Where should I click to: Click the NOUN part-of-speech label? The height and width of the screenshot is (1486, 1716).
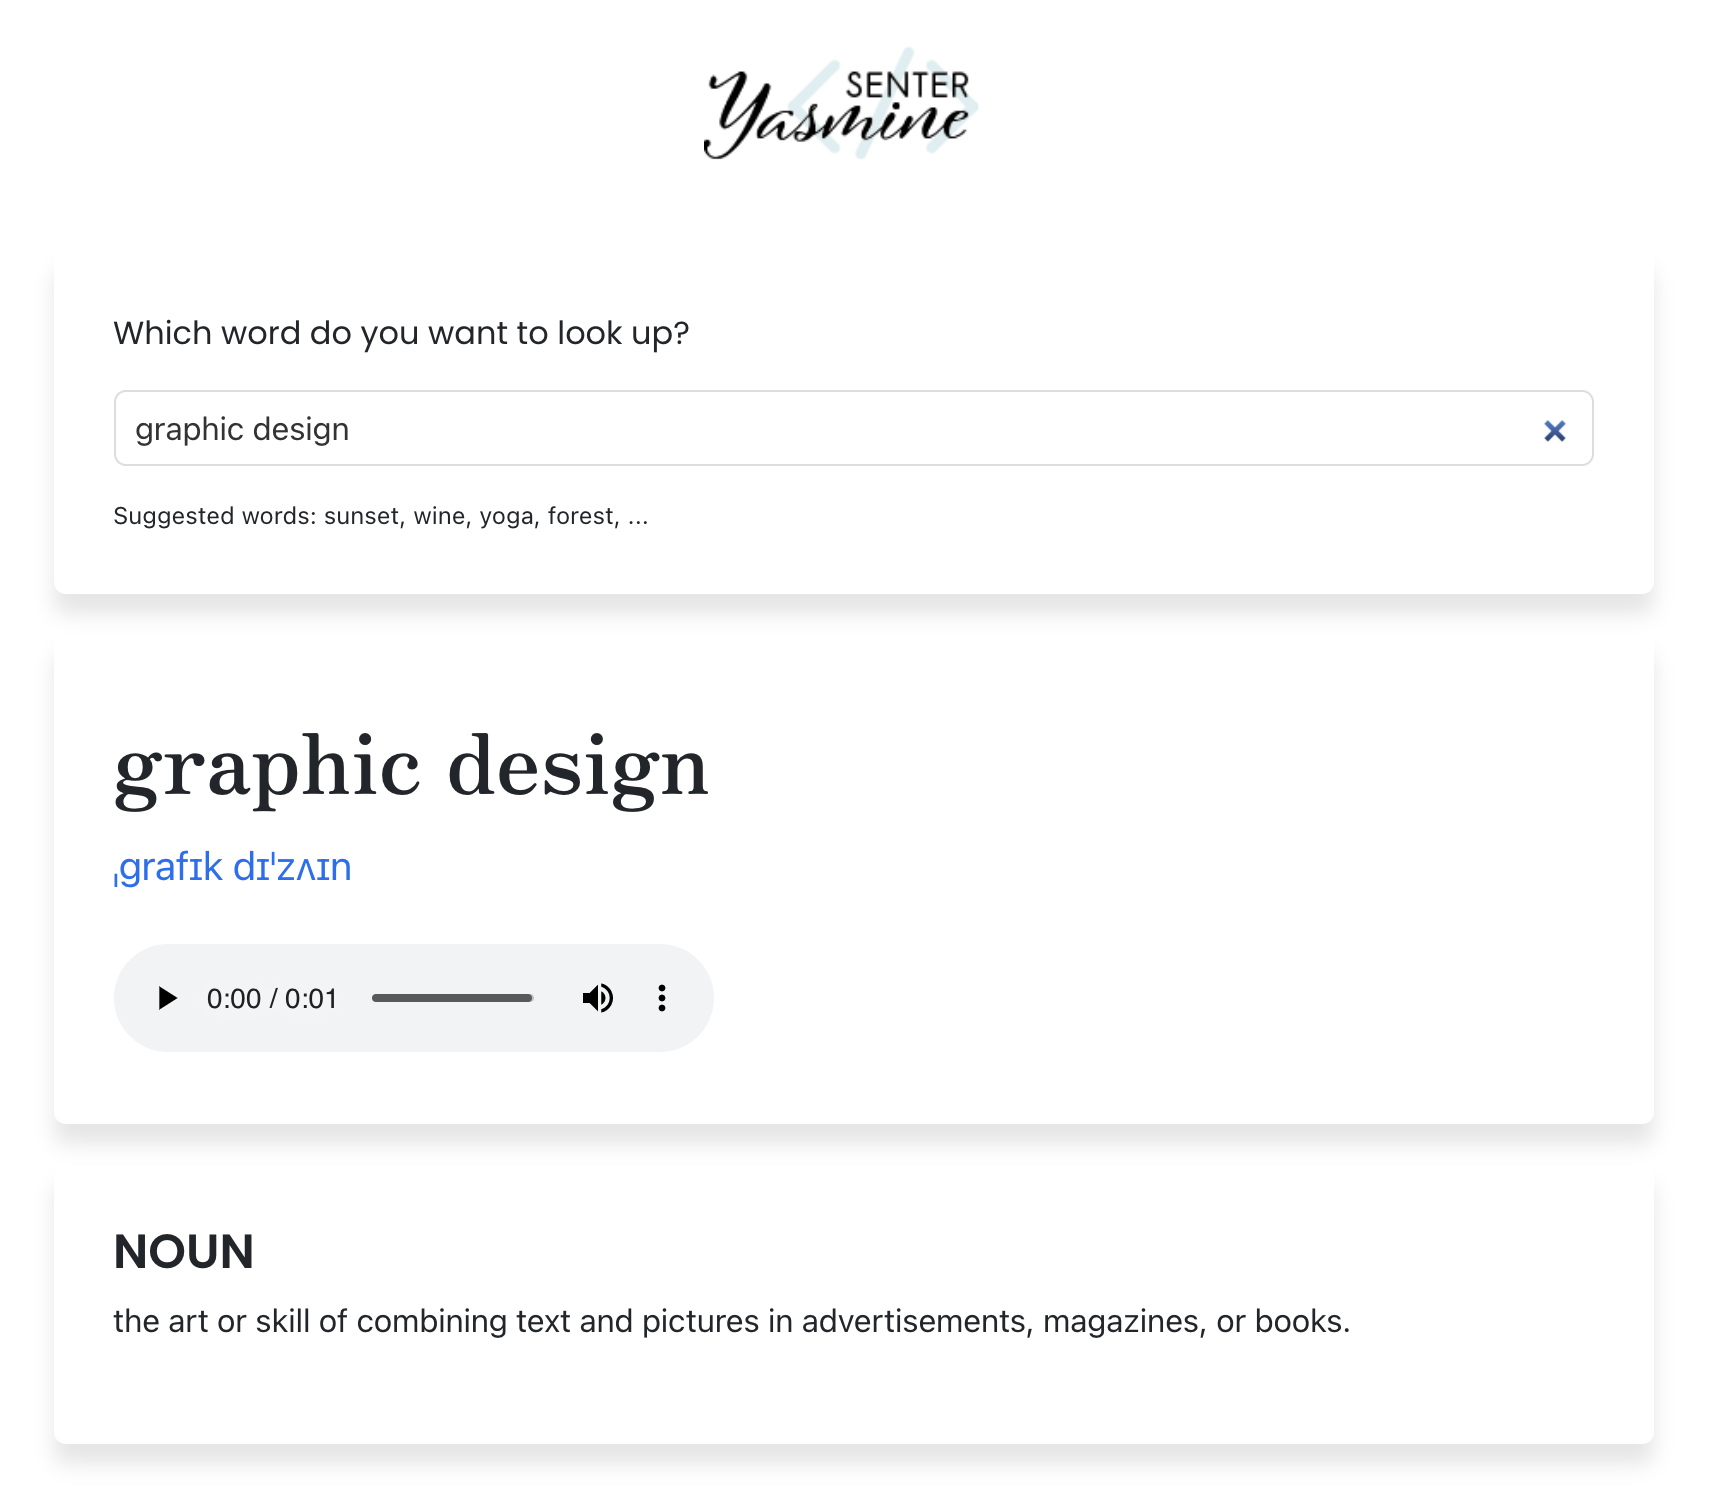click(184, 1251)
